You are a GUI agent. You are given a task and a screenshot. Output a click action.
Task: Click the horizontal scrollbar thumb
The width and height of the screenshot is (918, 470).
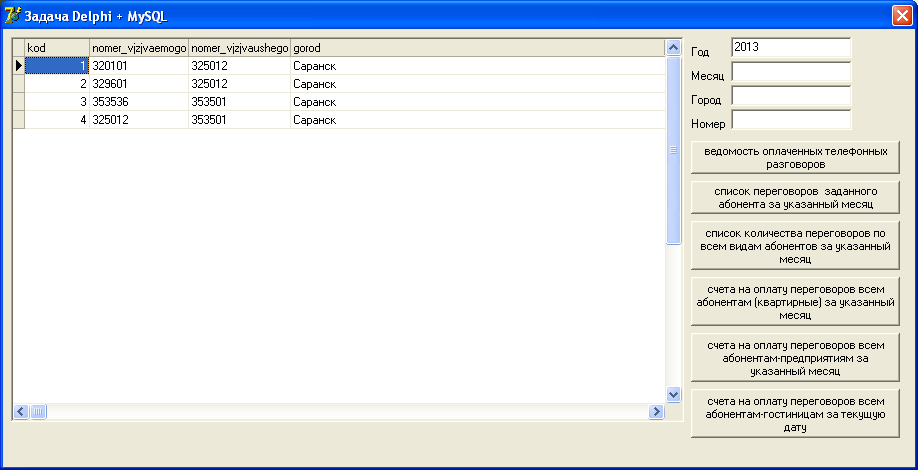(x=38, y=412)
